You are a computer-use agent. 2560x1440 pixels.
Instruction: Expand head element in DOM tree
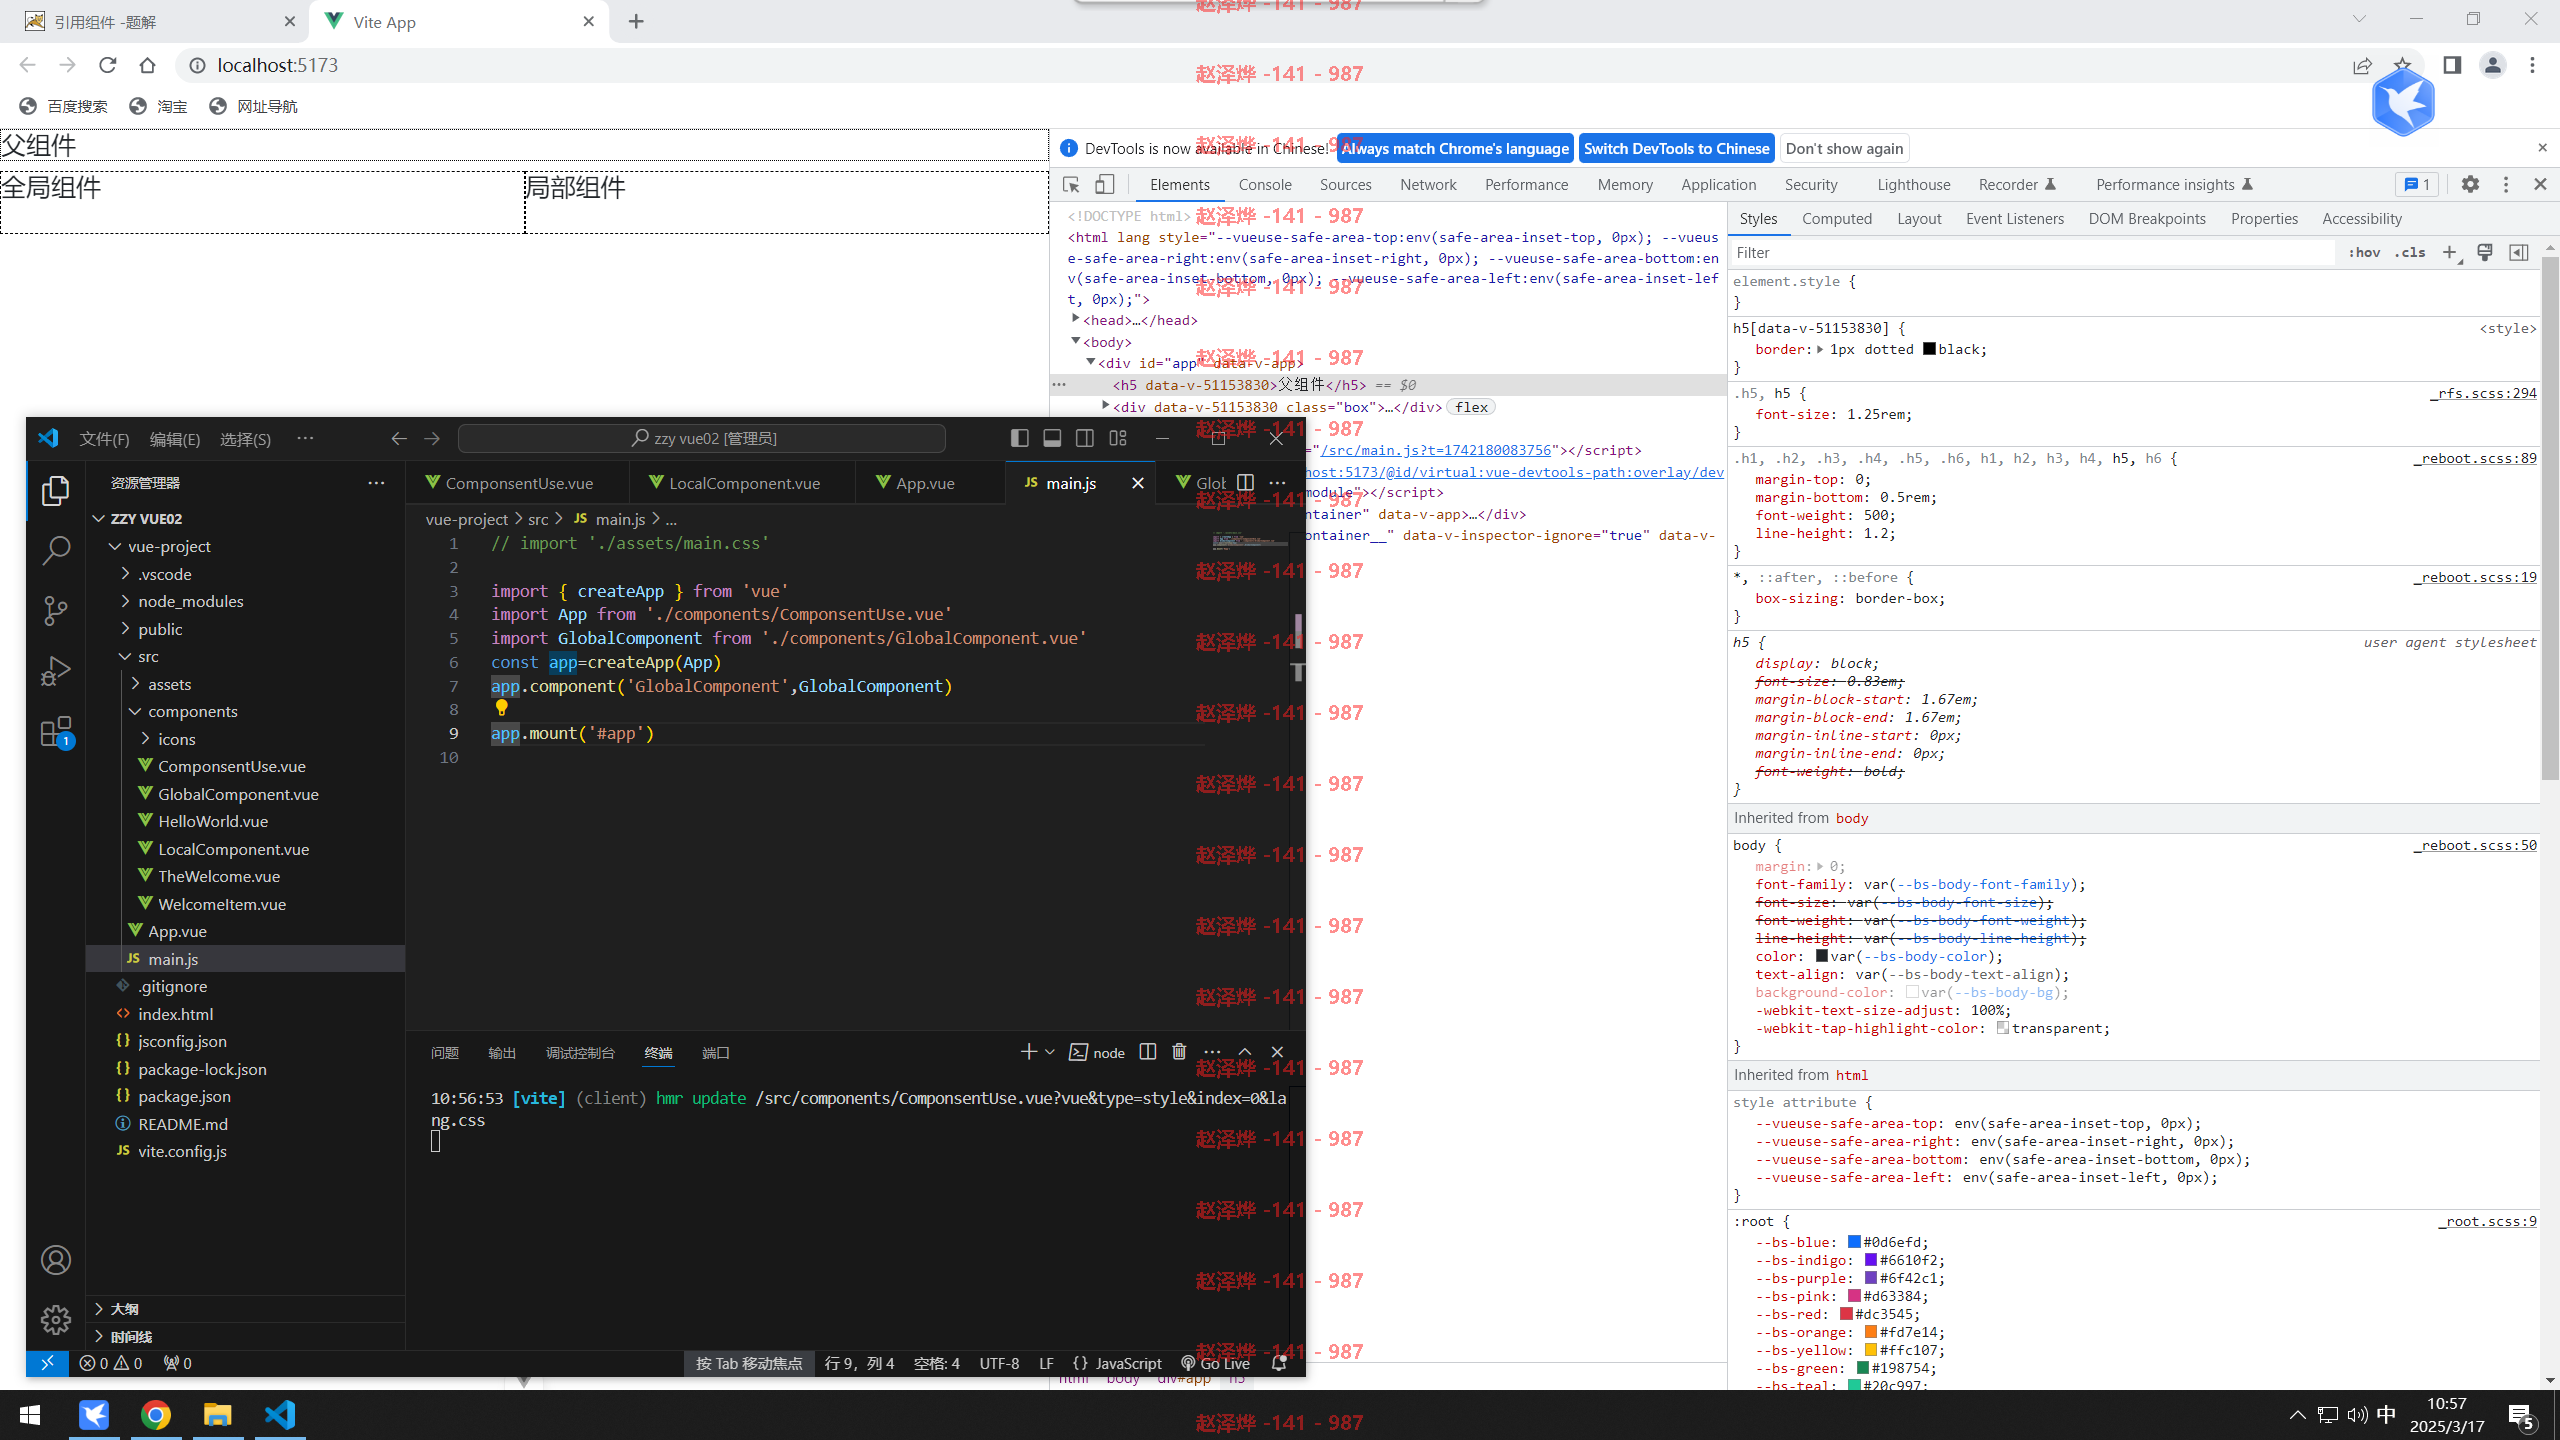coord(1076,320)
